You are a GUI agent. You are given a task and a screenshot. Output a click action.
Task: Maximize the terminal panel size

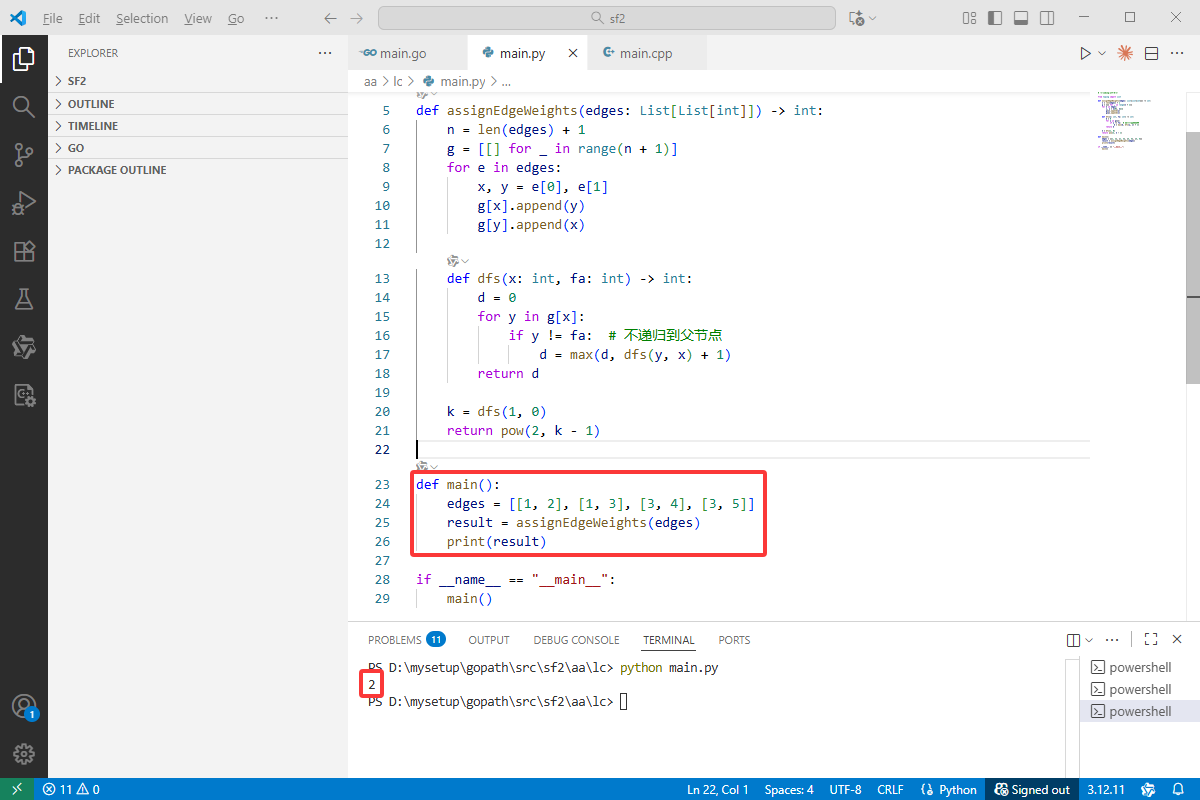pos(1151,640)
